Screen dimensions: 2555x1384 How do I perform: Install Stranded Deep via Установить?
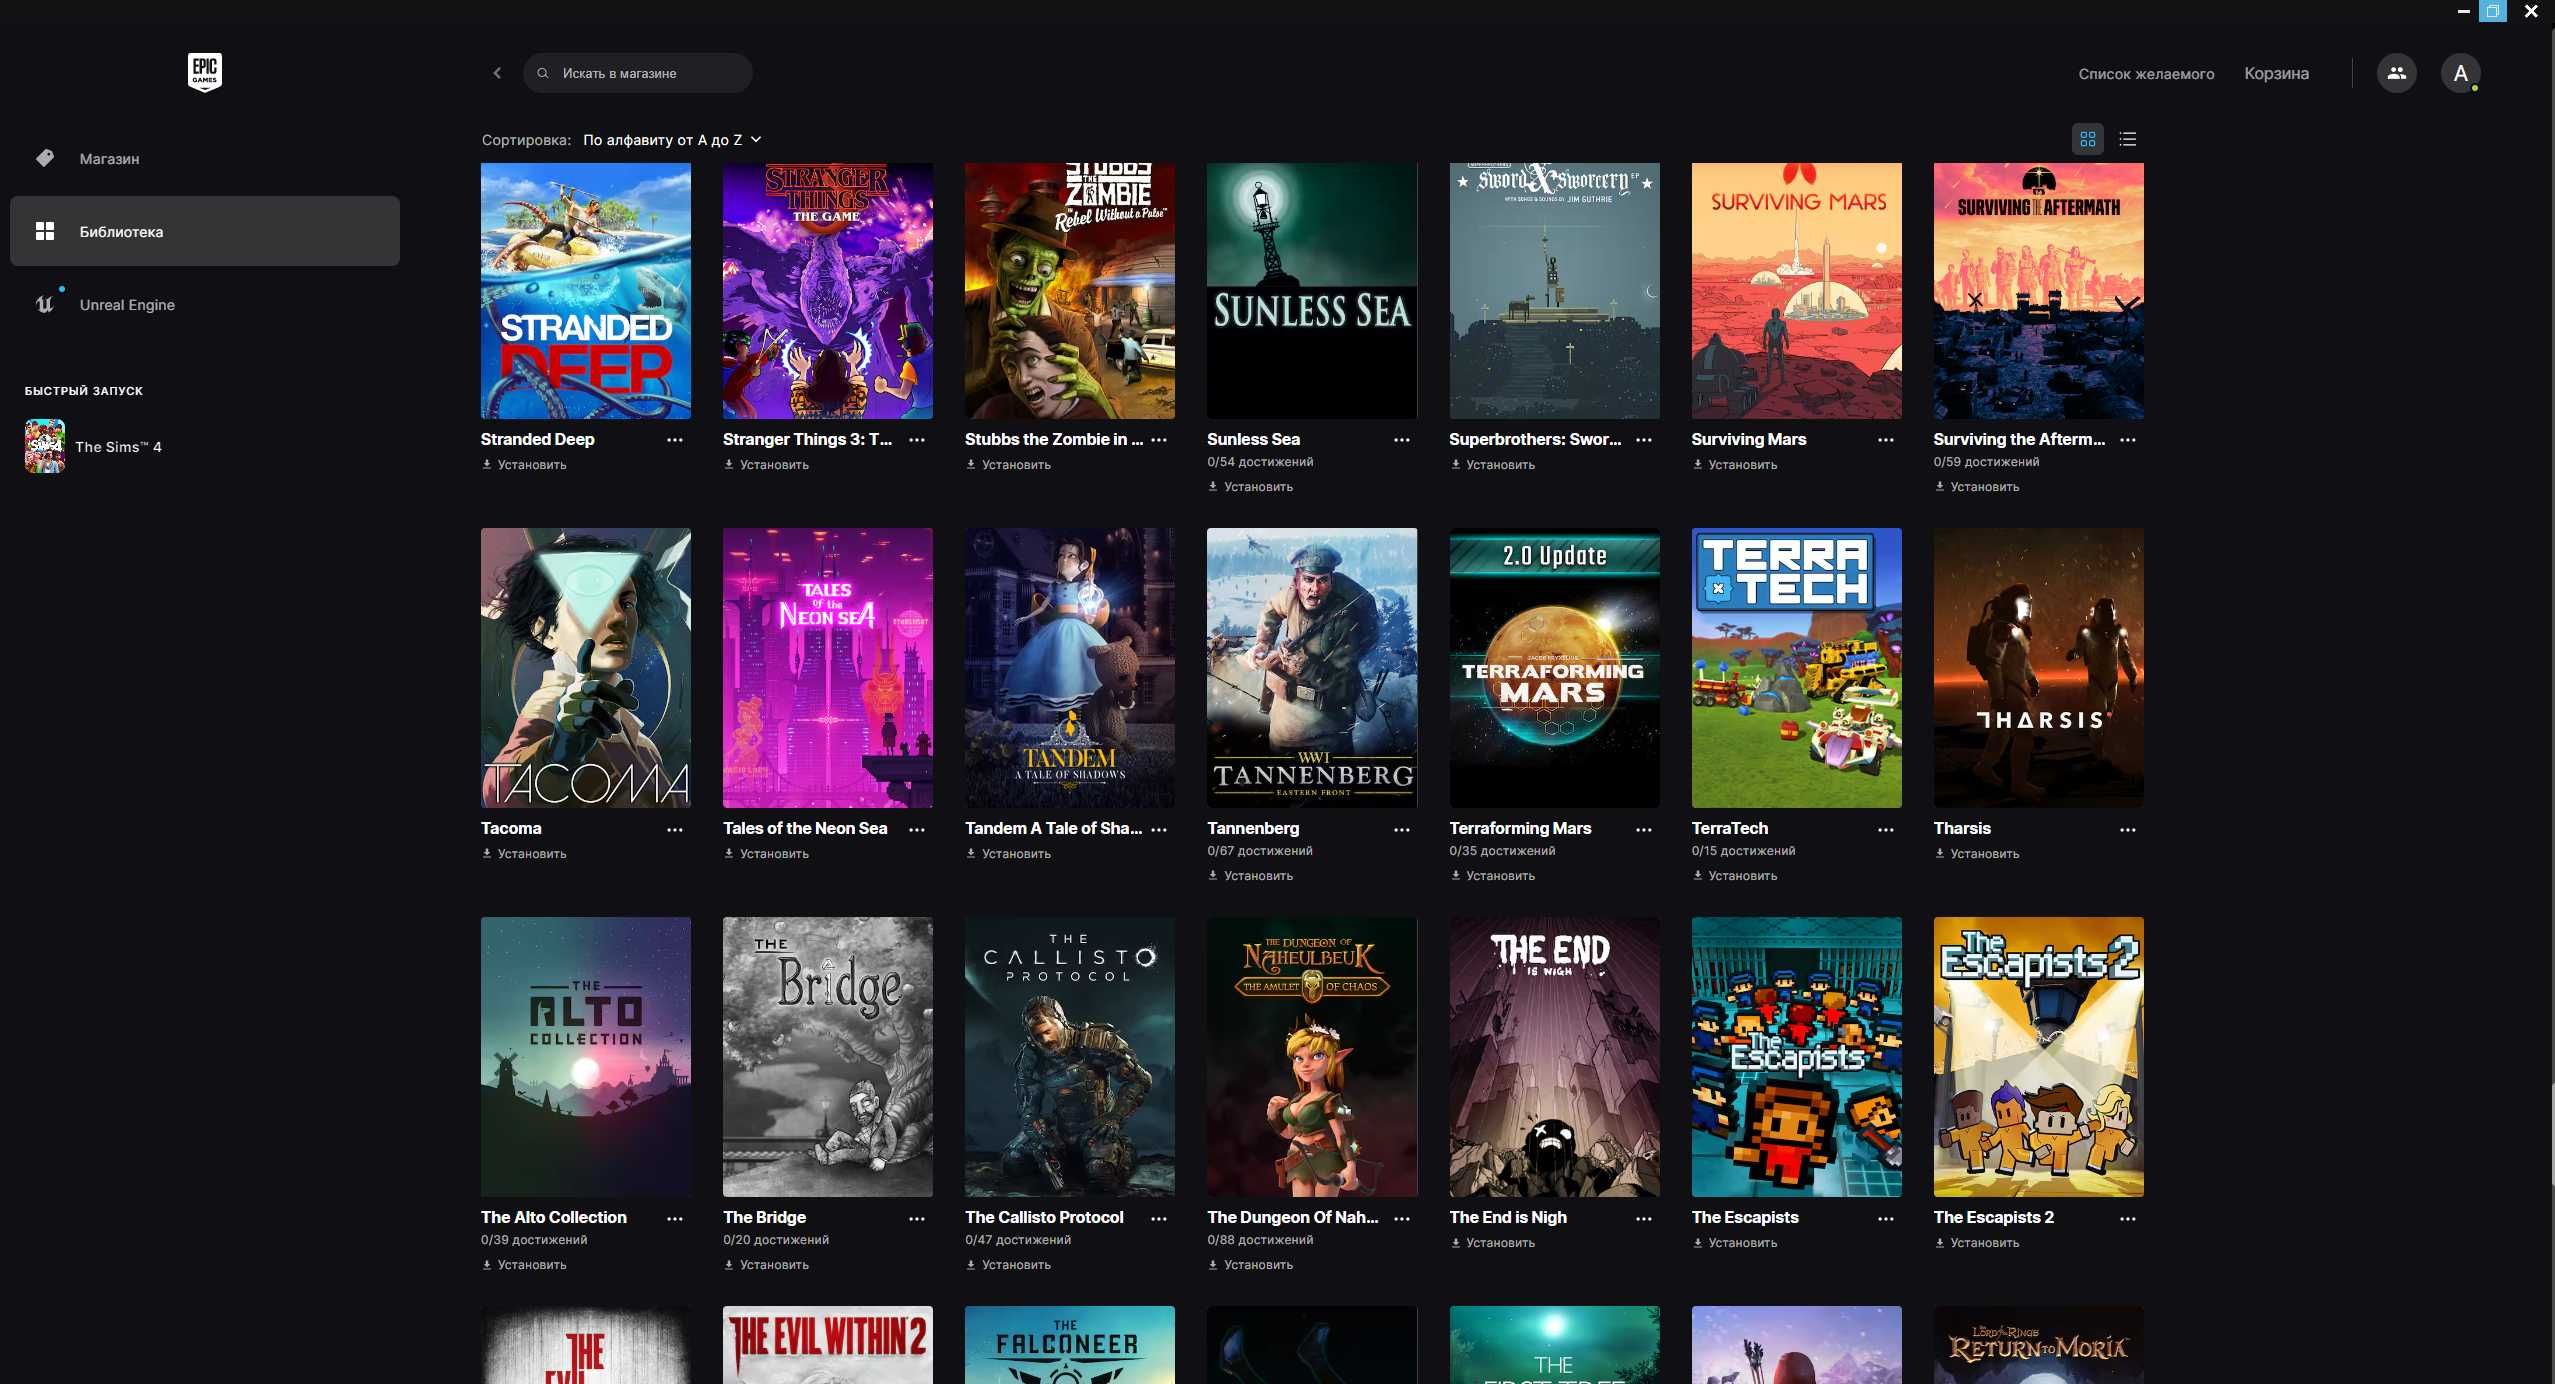[x=524, y=465]
